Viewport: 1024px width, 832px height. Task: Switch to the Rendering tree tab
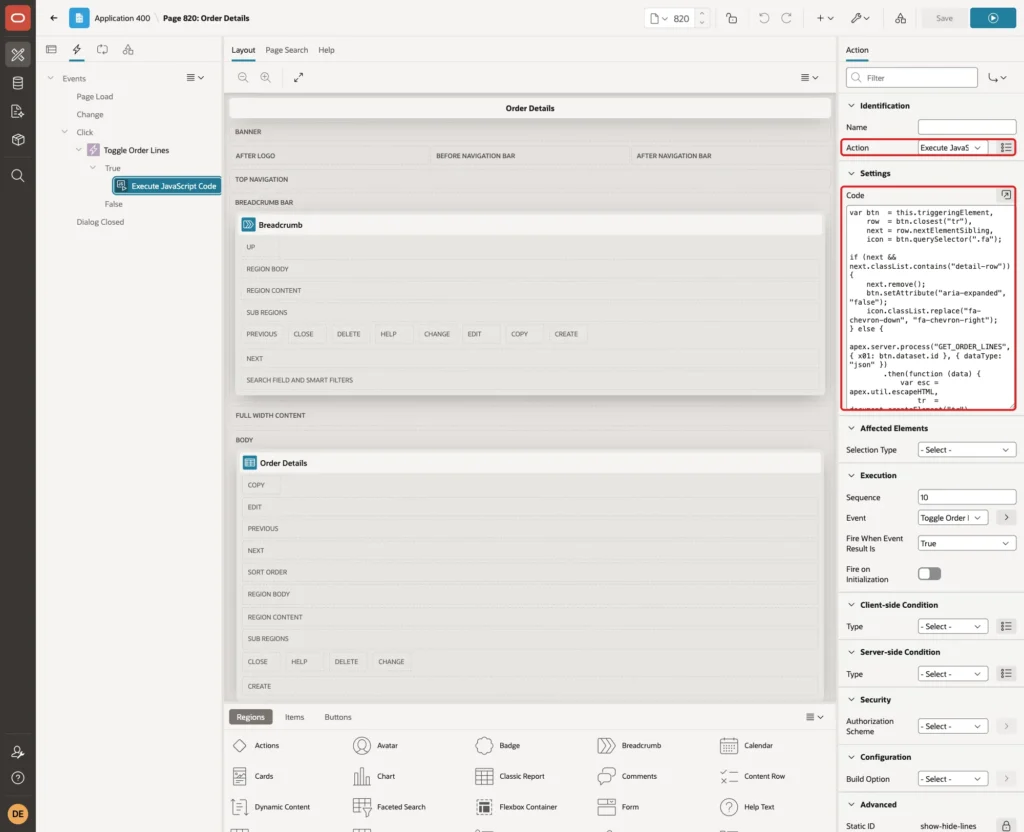pyautogui.click(x=51, y=50)
